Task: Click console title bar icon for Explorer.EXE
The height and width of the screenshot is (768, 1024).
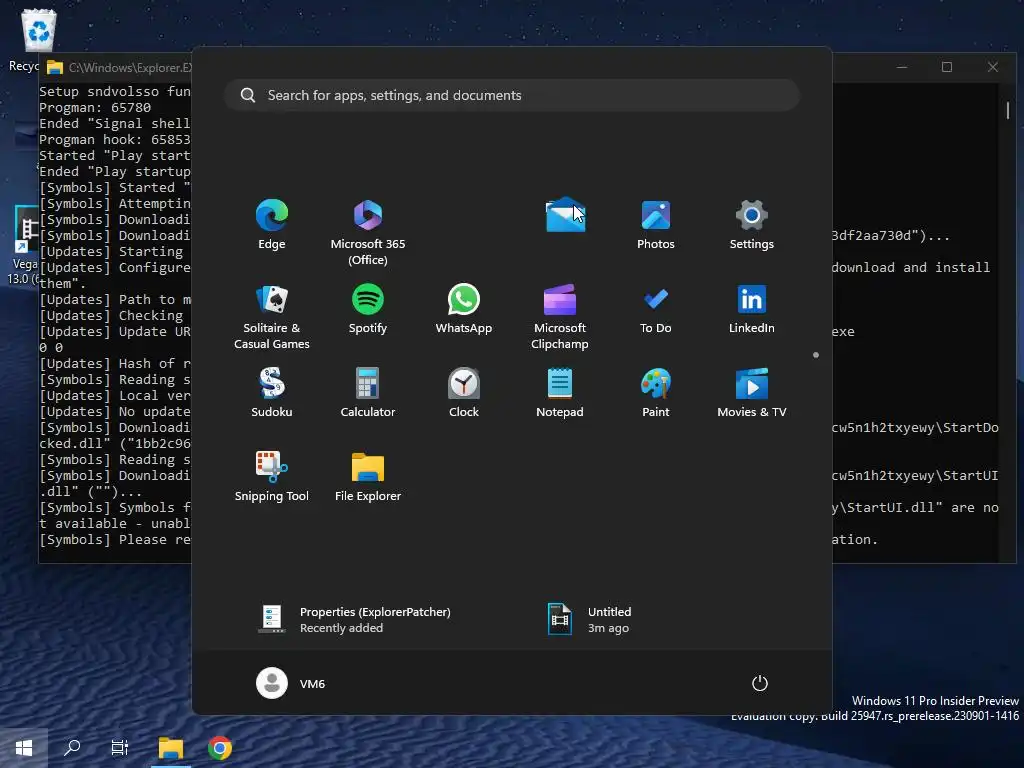Action: (x=55, y=67)
